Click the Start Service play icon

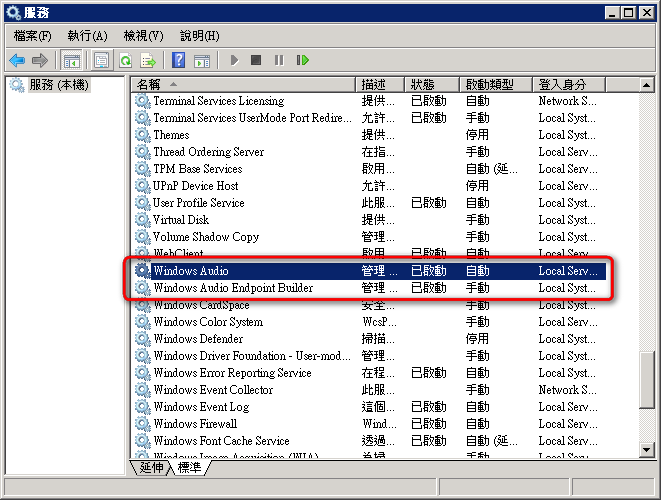tap(234, 60)
